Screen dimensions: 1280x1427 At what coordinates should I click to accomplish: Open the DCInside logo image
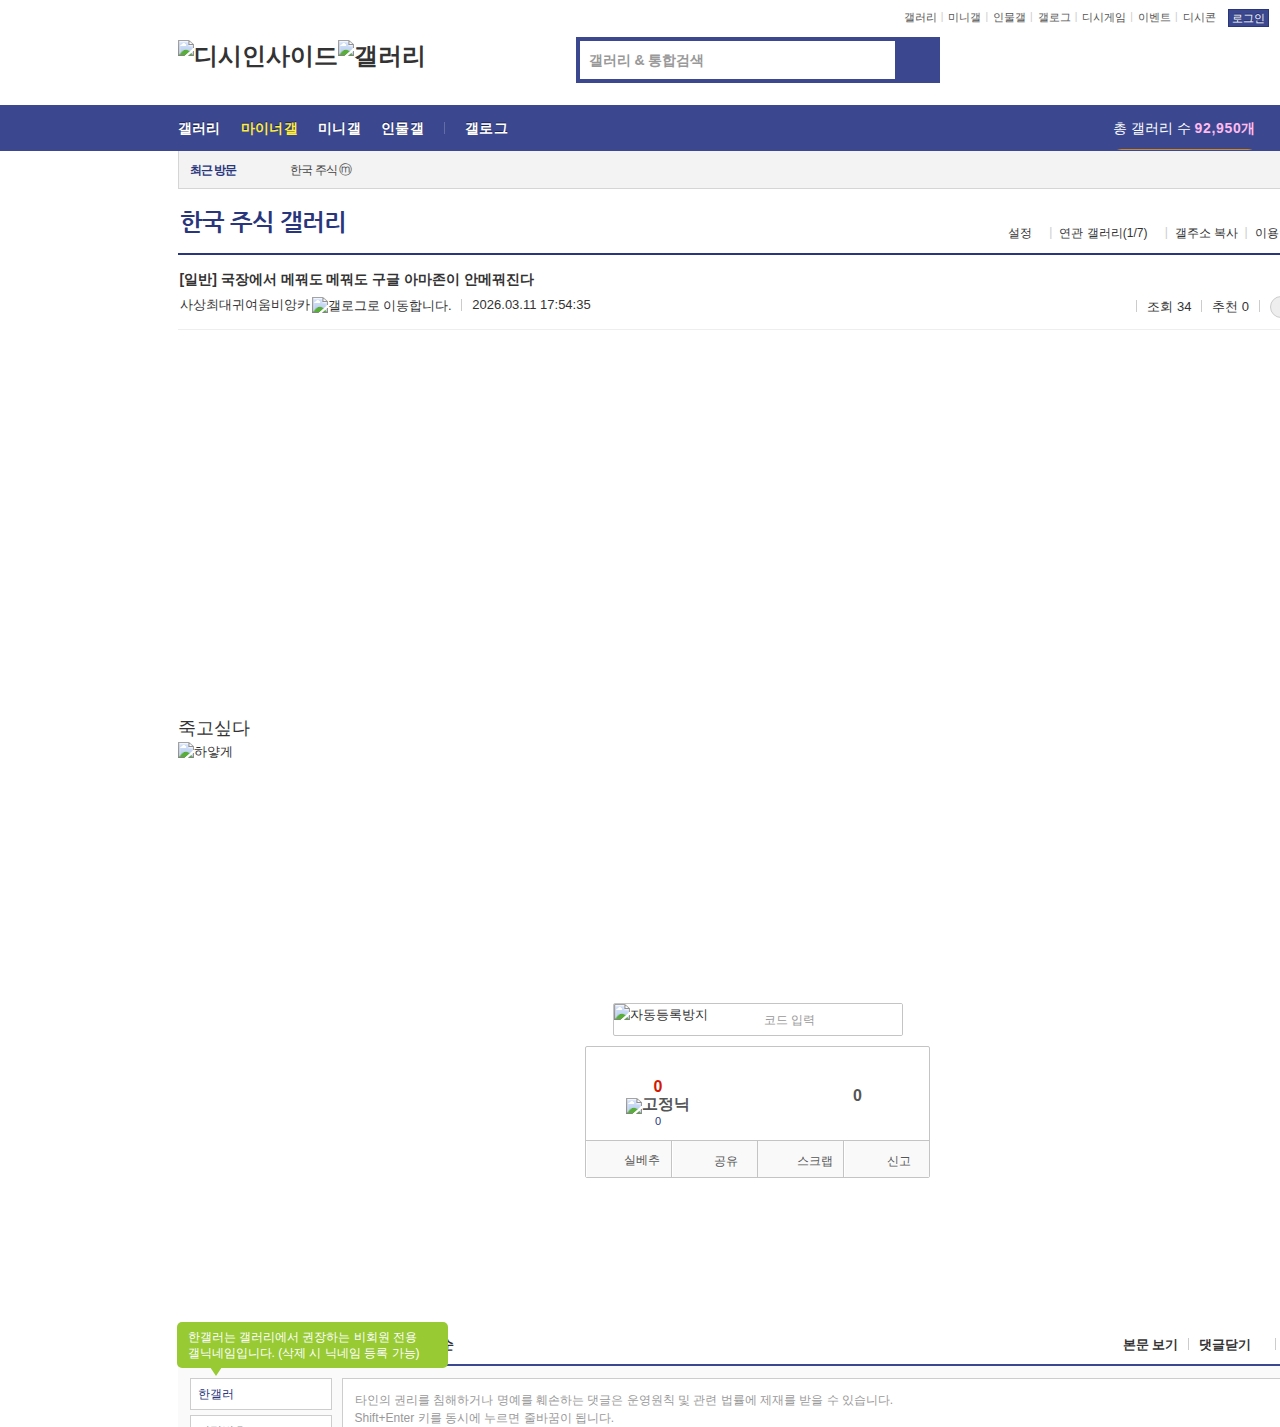[257, 56]
